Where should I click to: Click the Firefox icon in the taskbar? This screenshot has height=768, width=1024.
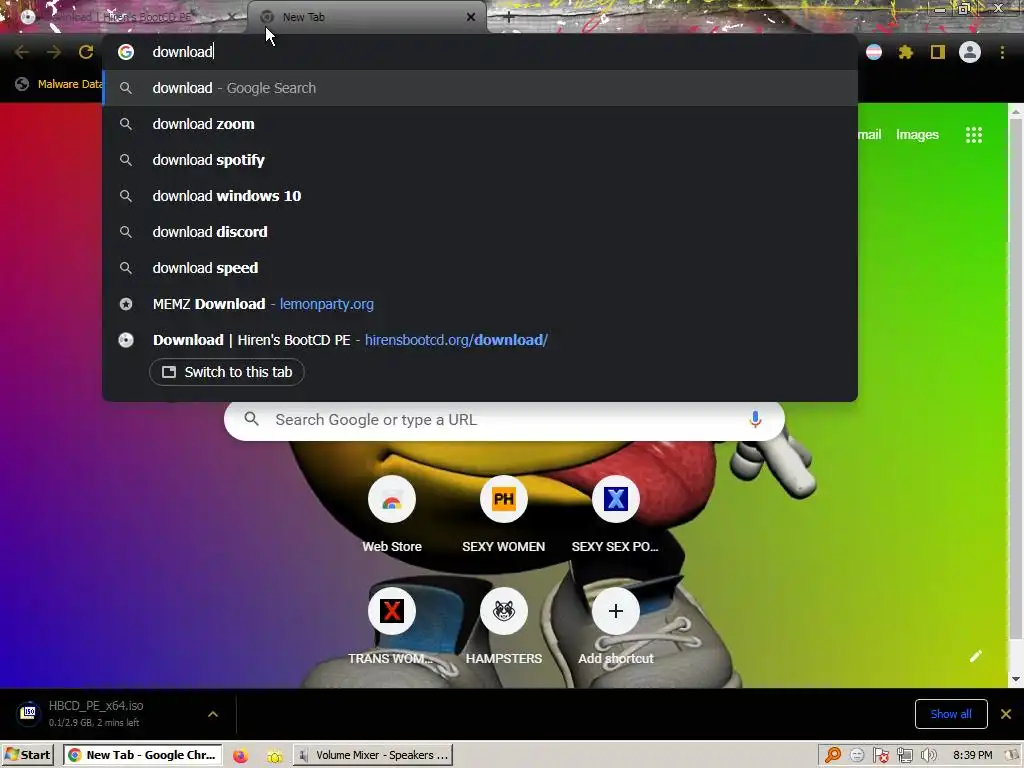point(240,755)
